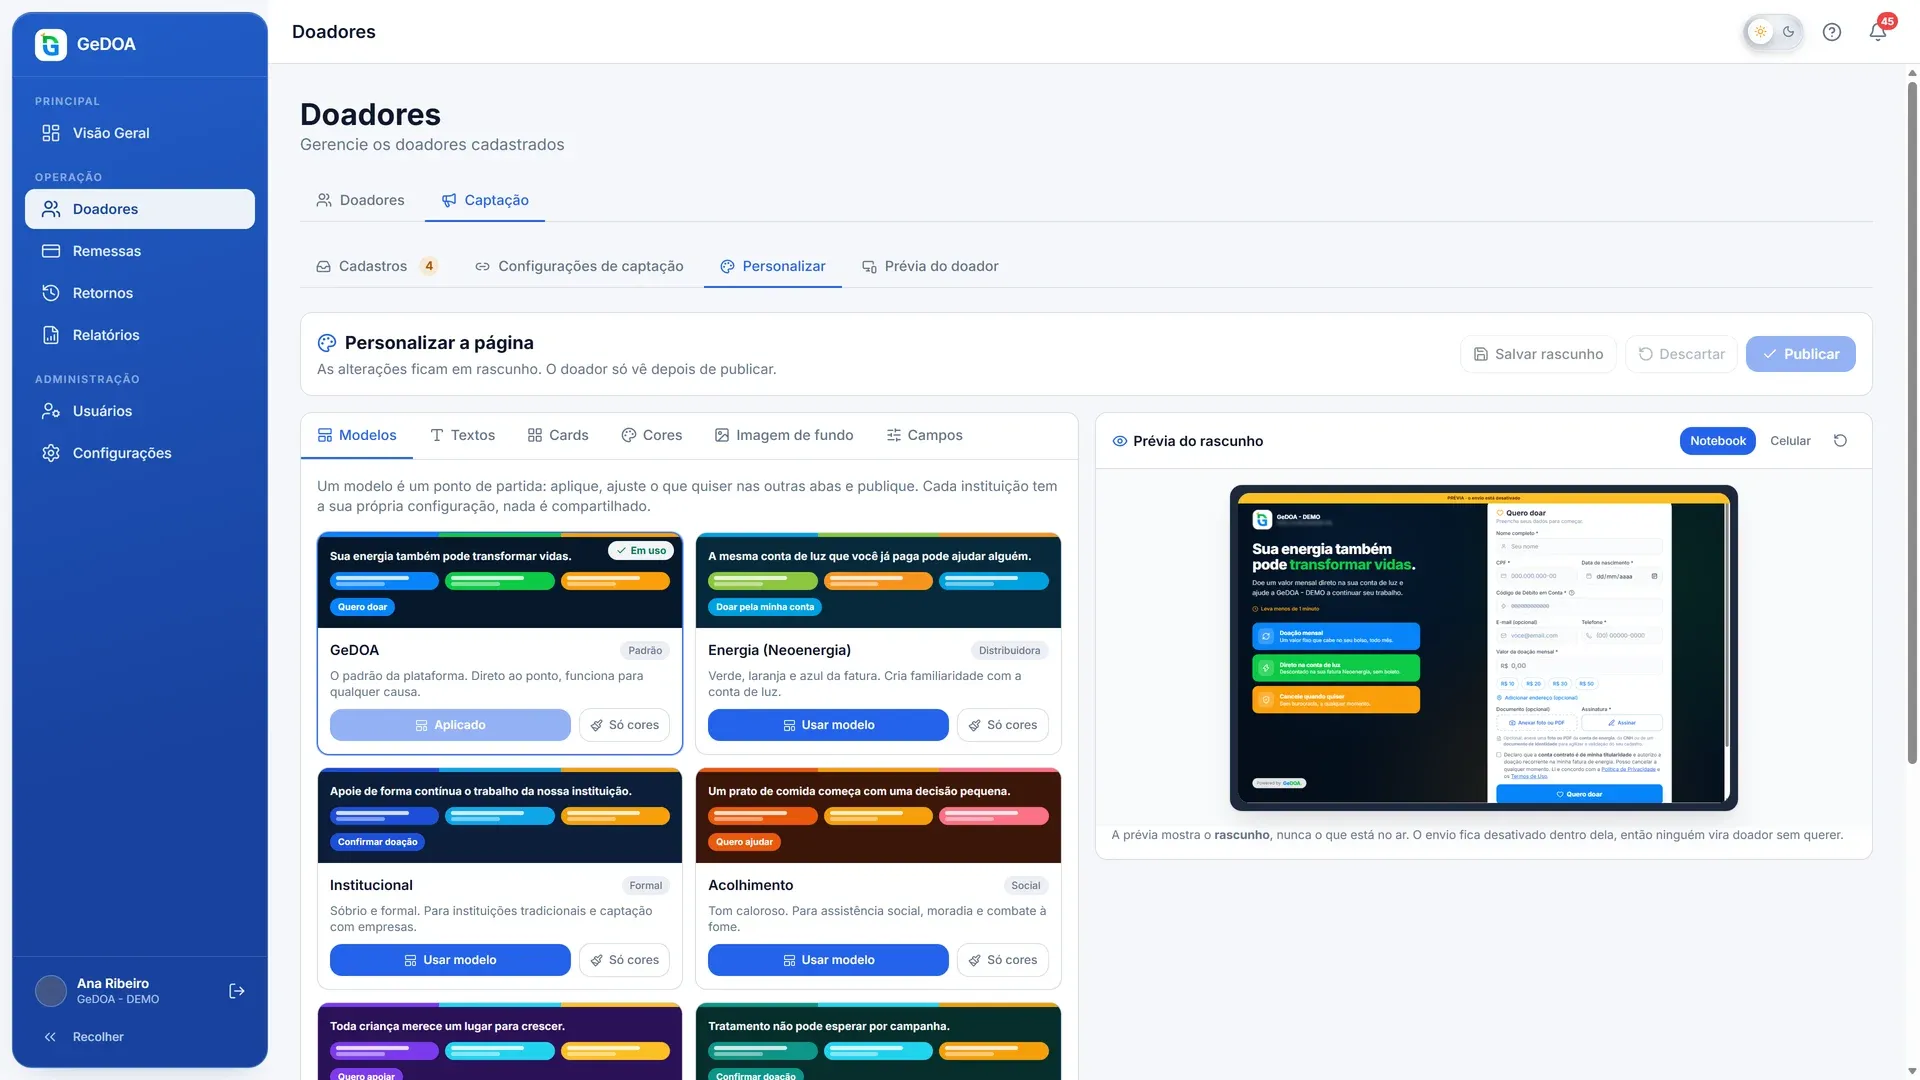
Task: Switch to the Cores tab
Action: pos(652,435)
